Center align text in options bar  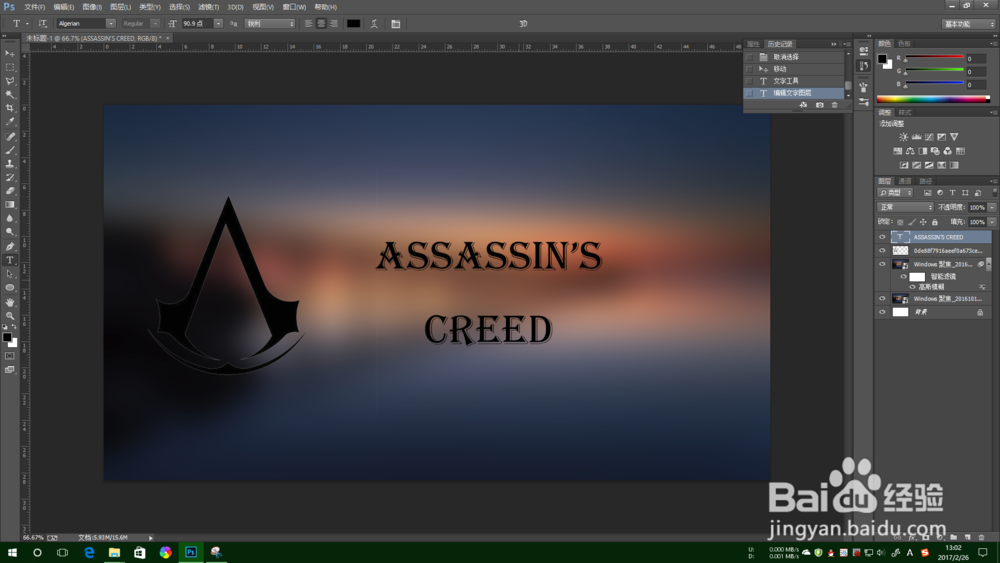321,24
